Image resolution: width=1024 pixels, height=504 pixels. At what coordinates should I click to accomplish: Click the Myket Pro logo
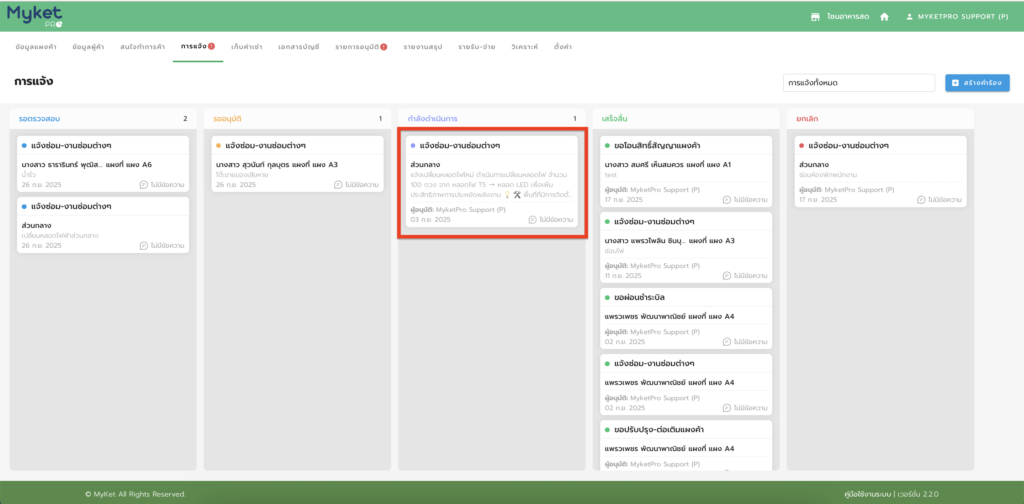[38, 15]
